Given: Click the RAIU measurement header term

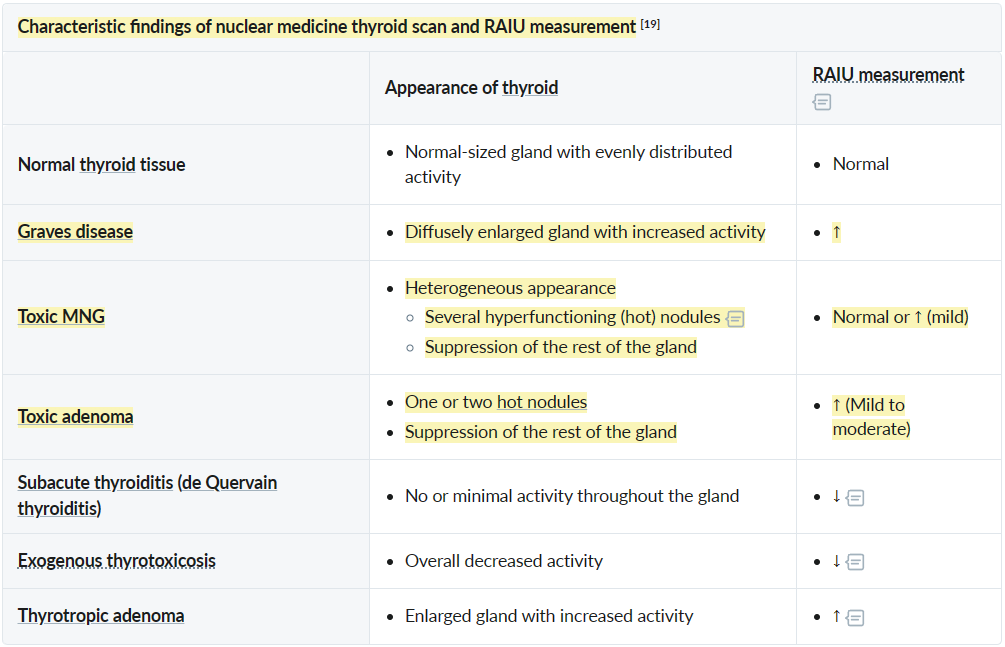Looking at the screenshot, I should [888, 75].
